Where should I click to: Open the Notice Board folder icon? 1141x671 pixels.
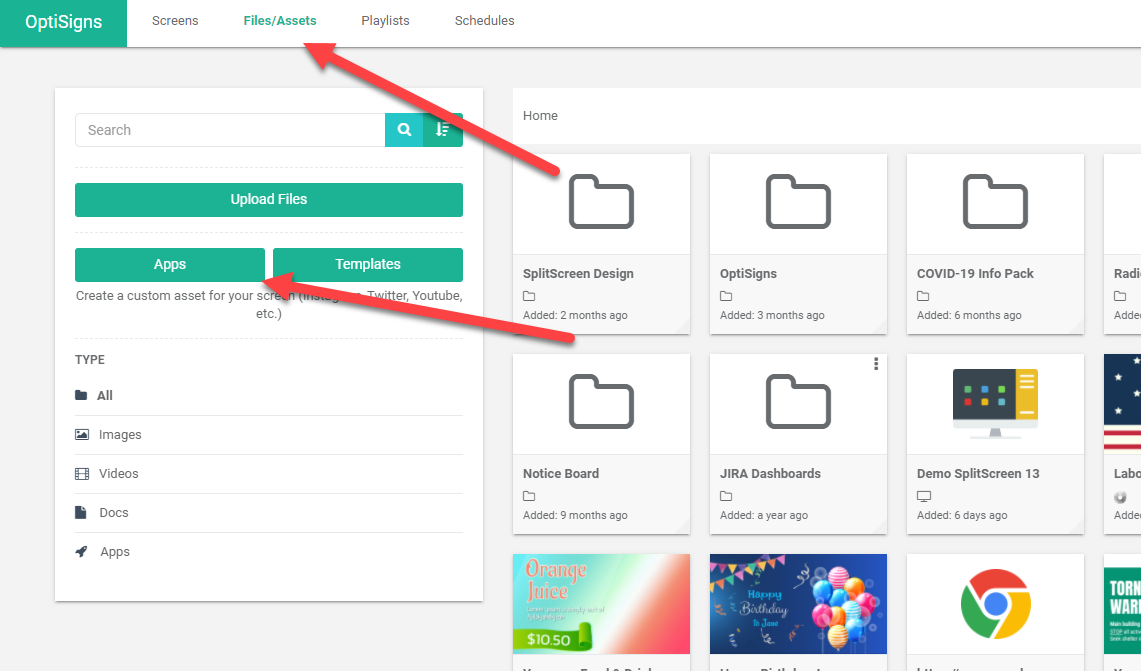coord(601,402)
